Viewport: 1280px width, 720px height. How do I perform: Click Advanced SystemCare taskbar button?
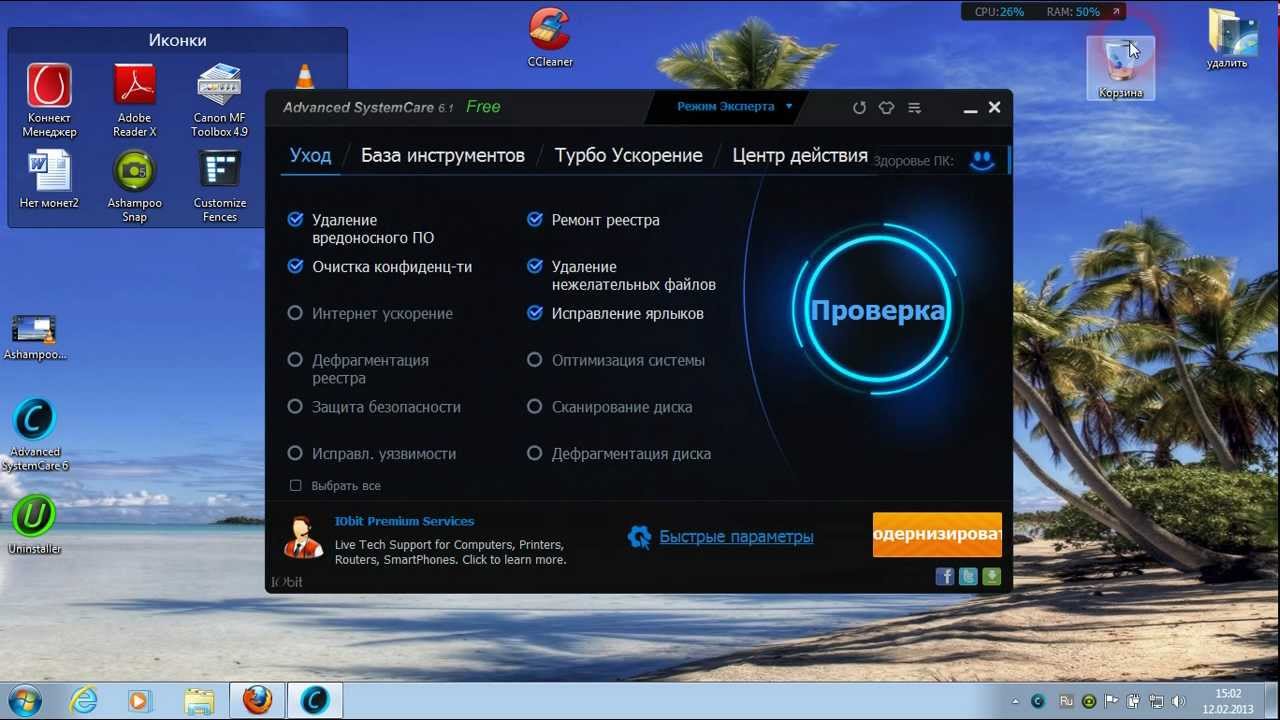click(315, 700)
